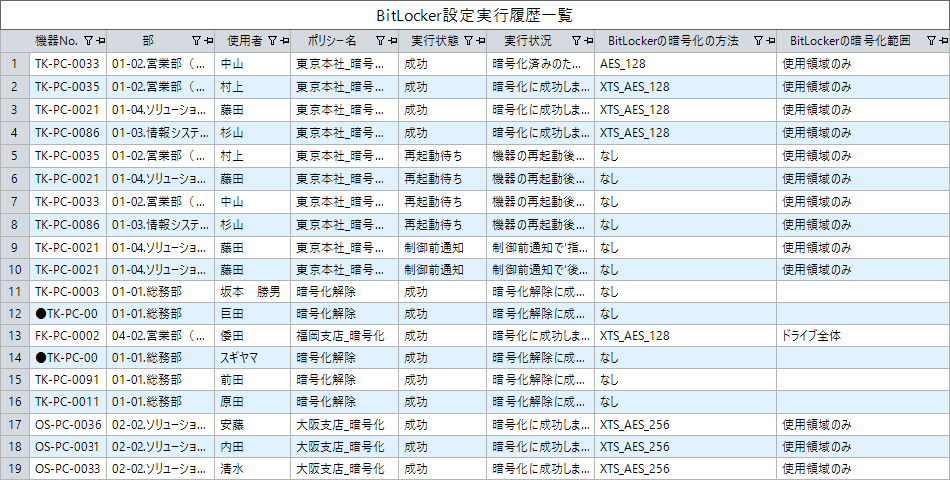Image resolution: width=950 pixels, height=480 pixels.
Task: Click device cell OS-PC-0033
Action: pyautogui.click(x=68, y=468)
